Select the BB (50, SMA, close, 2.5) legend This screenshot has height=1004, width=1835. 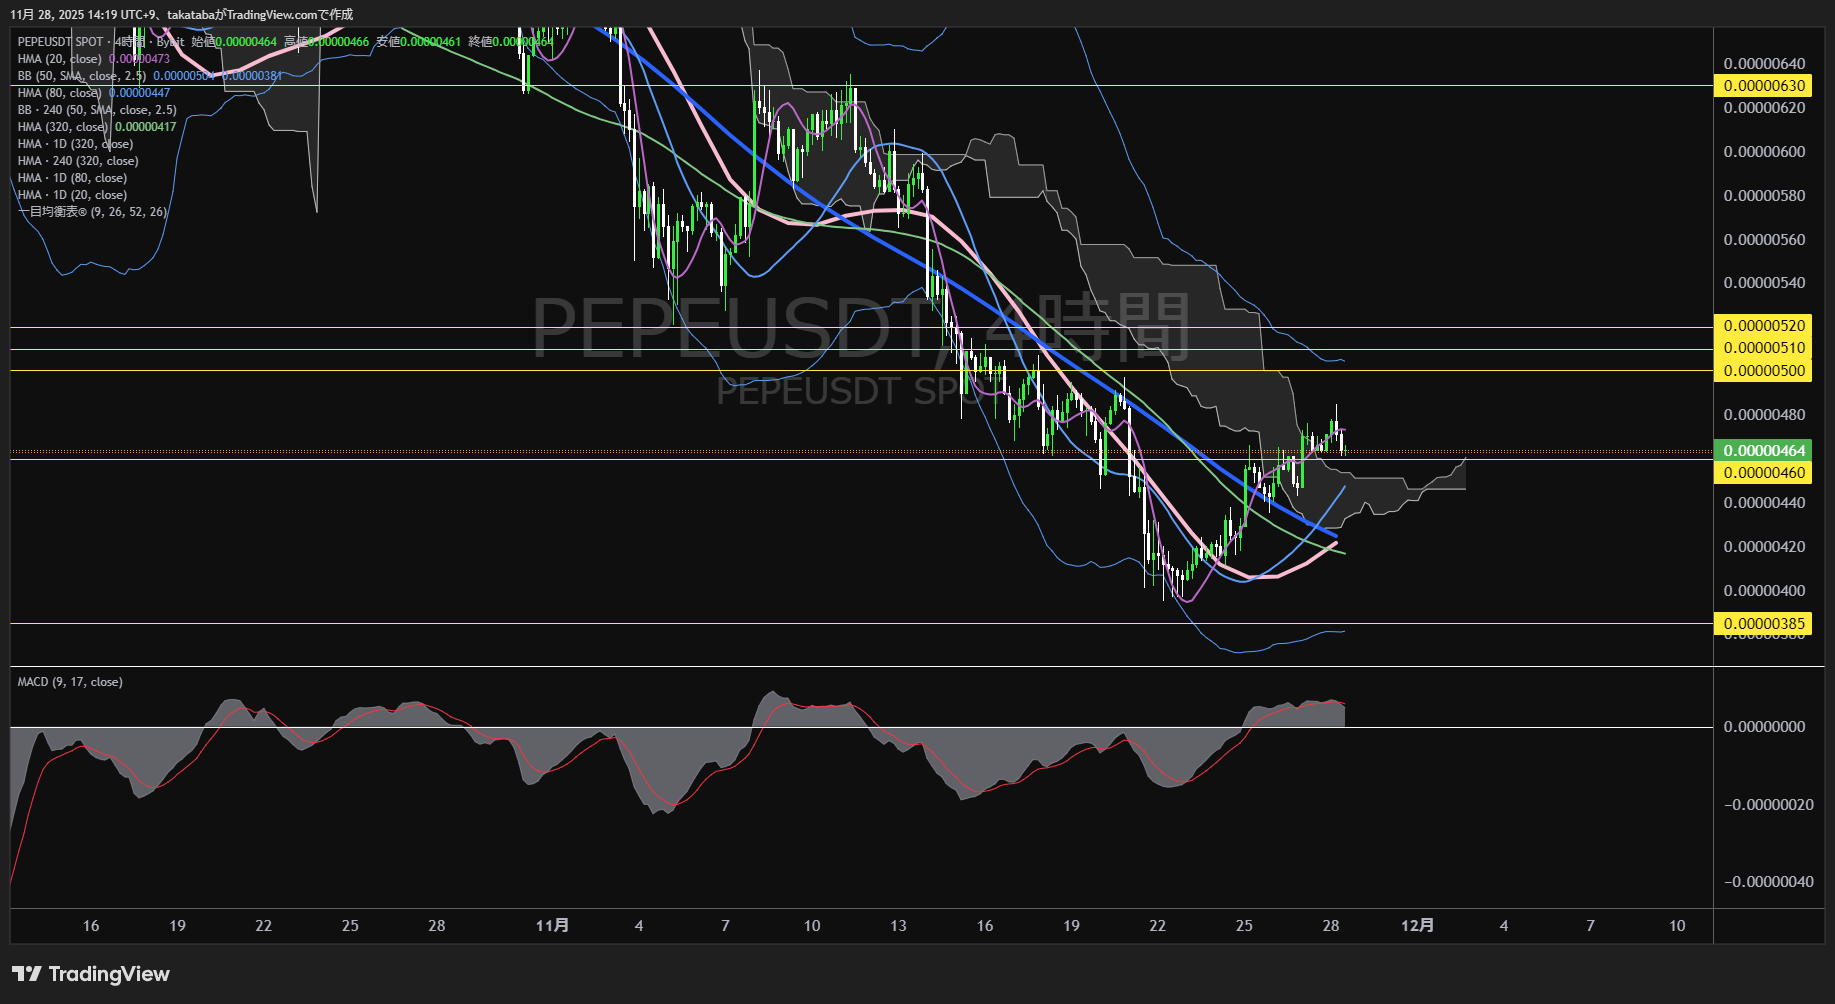81,76
